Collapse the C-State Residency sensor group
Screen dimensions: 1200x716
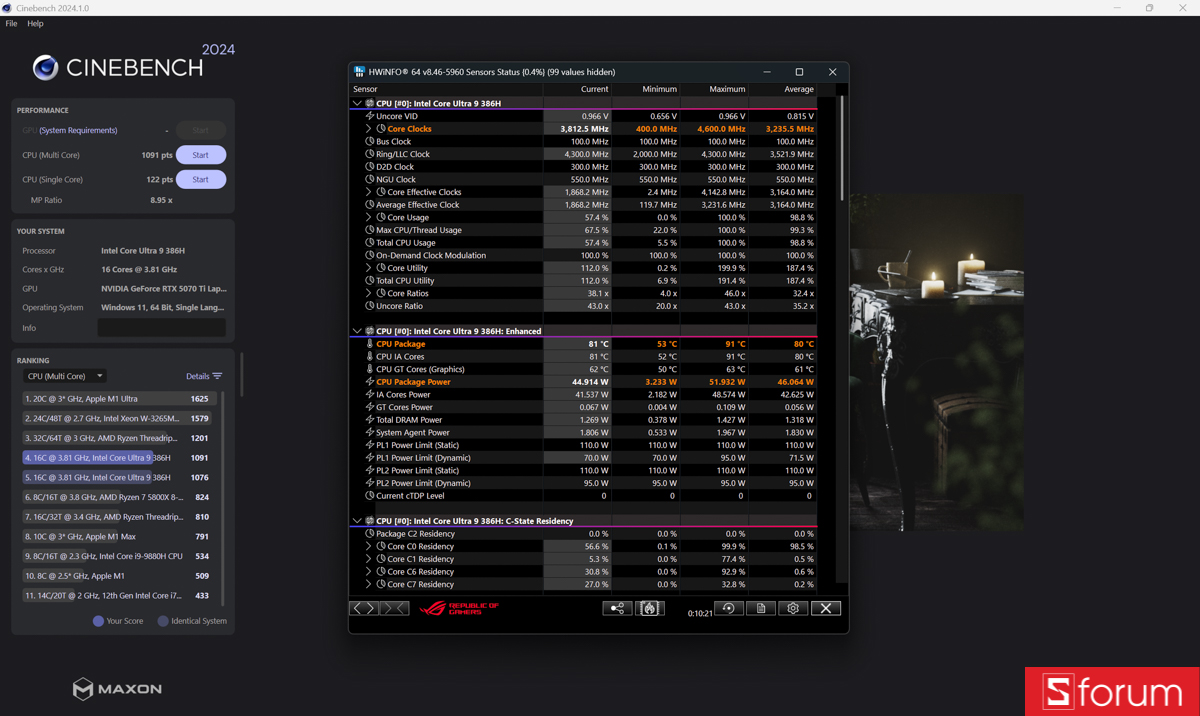pos(357,521)
